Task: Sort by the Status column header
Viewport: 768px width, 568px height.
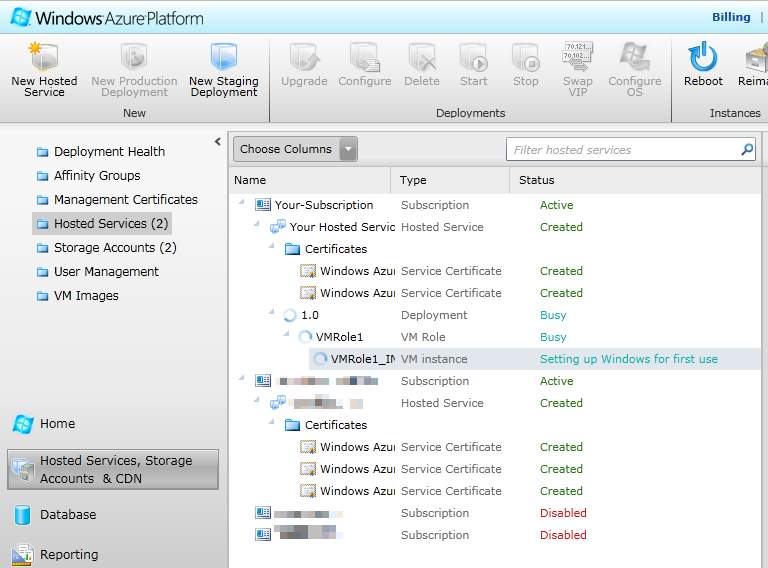Action: click(536, 180)
